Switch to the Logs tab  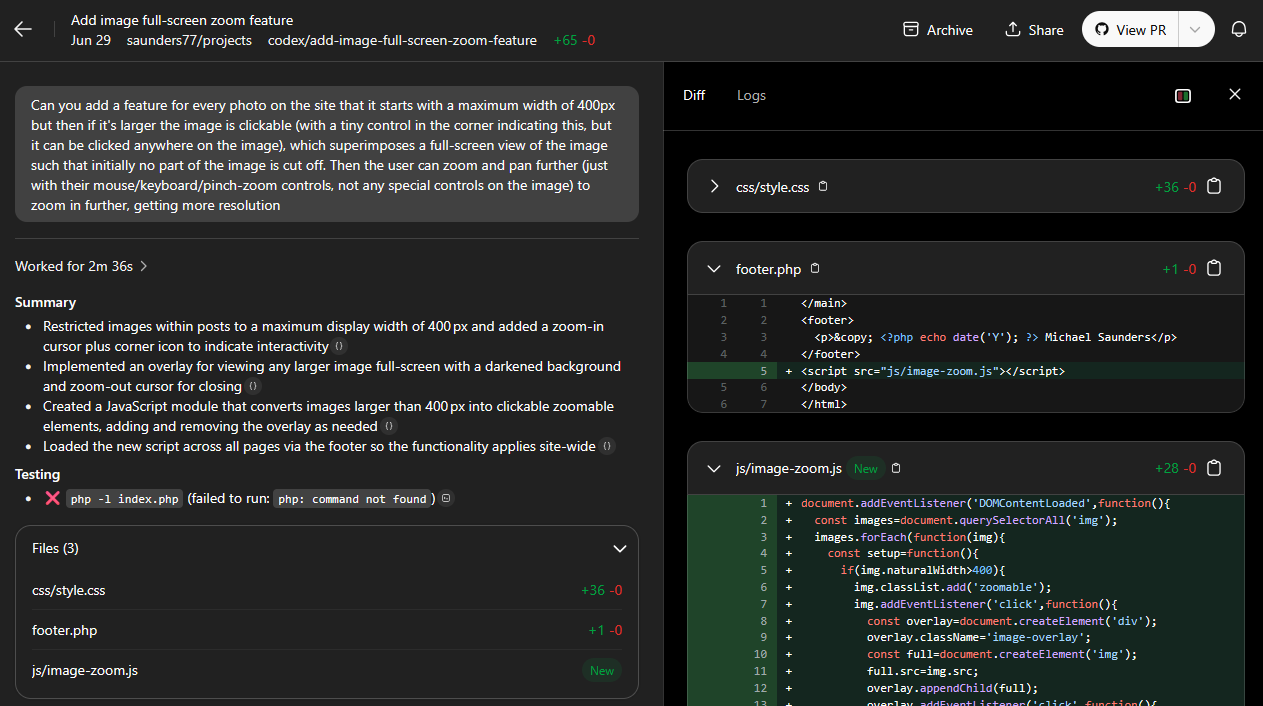tap(751, 95)
